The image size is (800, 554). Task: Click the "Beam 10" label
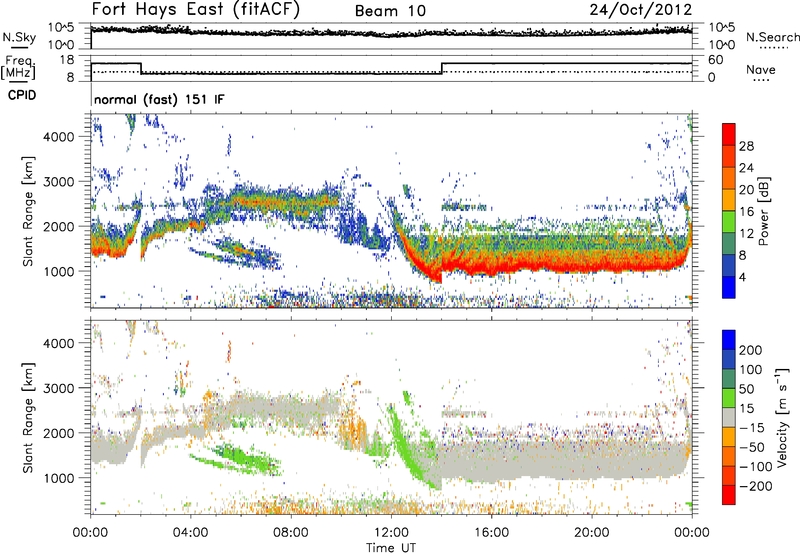point(390,11)
